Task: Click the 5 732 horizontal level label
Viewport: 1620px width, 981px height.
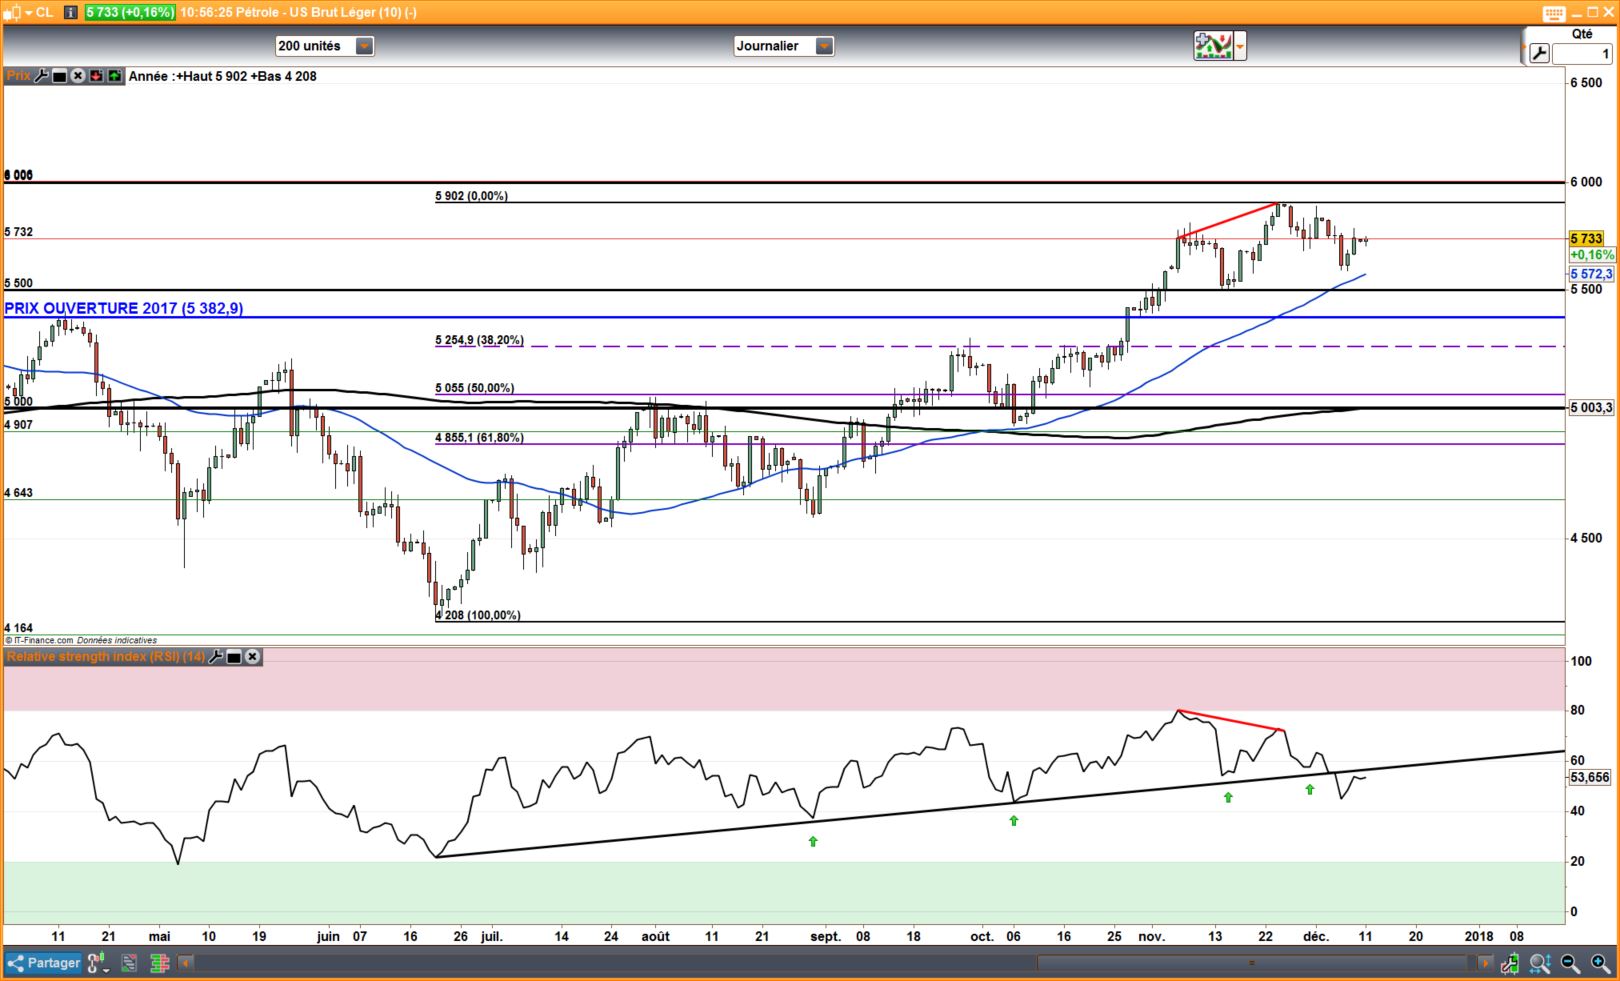Action: point(19,232)
